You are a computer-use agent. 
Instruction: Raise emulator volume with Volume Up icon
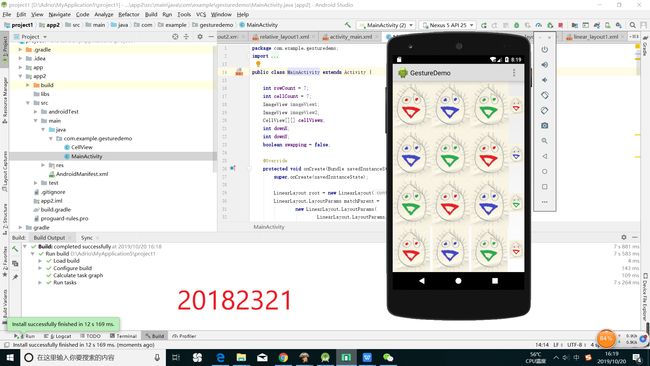pyautogui.click(x=545, y=65)
